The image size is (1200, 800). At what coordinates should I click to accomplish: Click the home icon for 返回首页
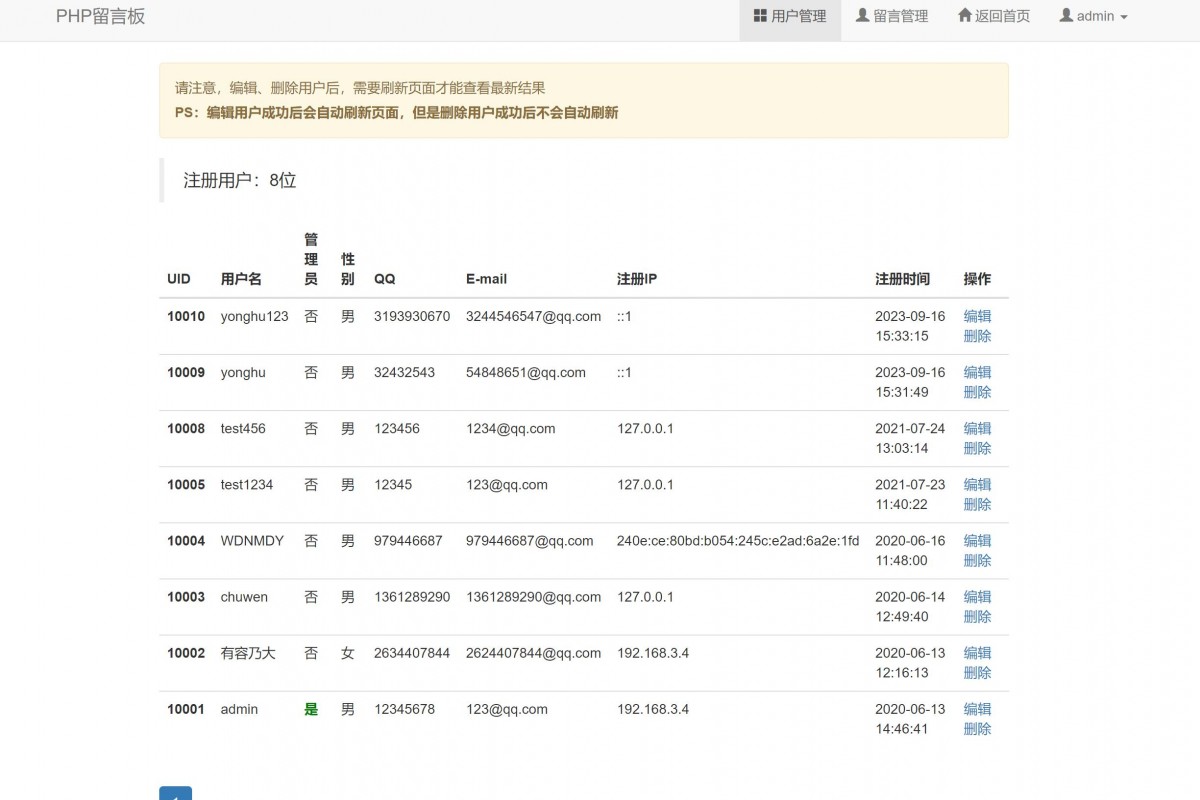pos(963,16)
